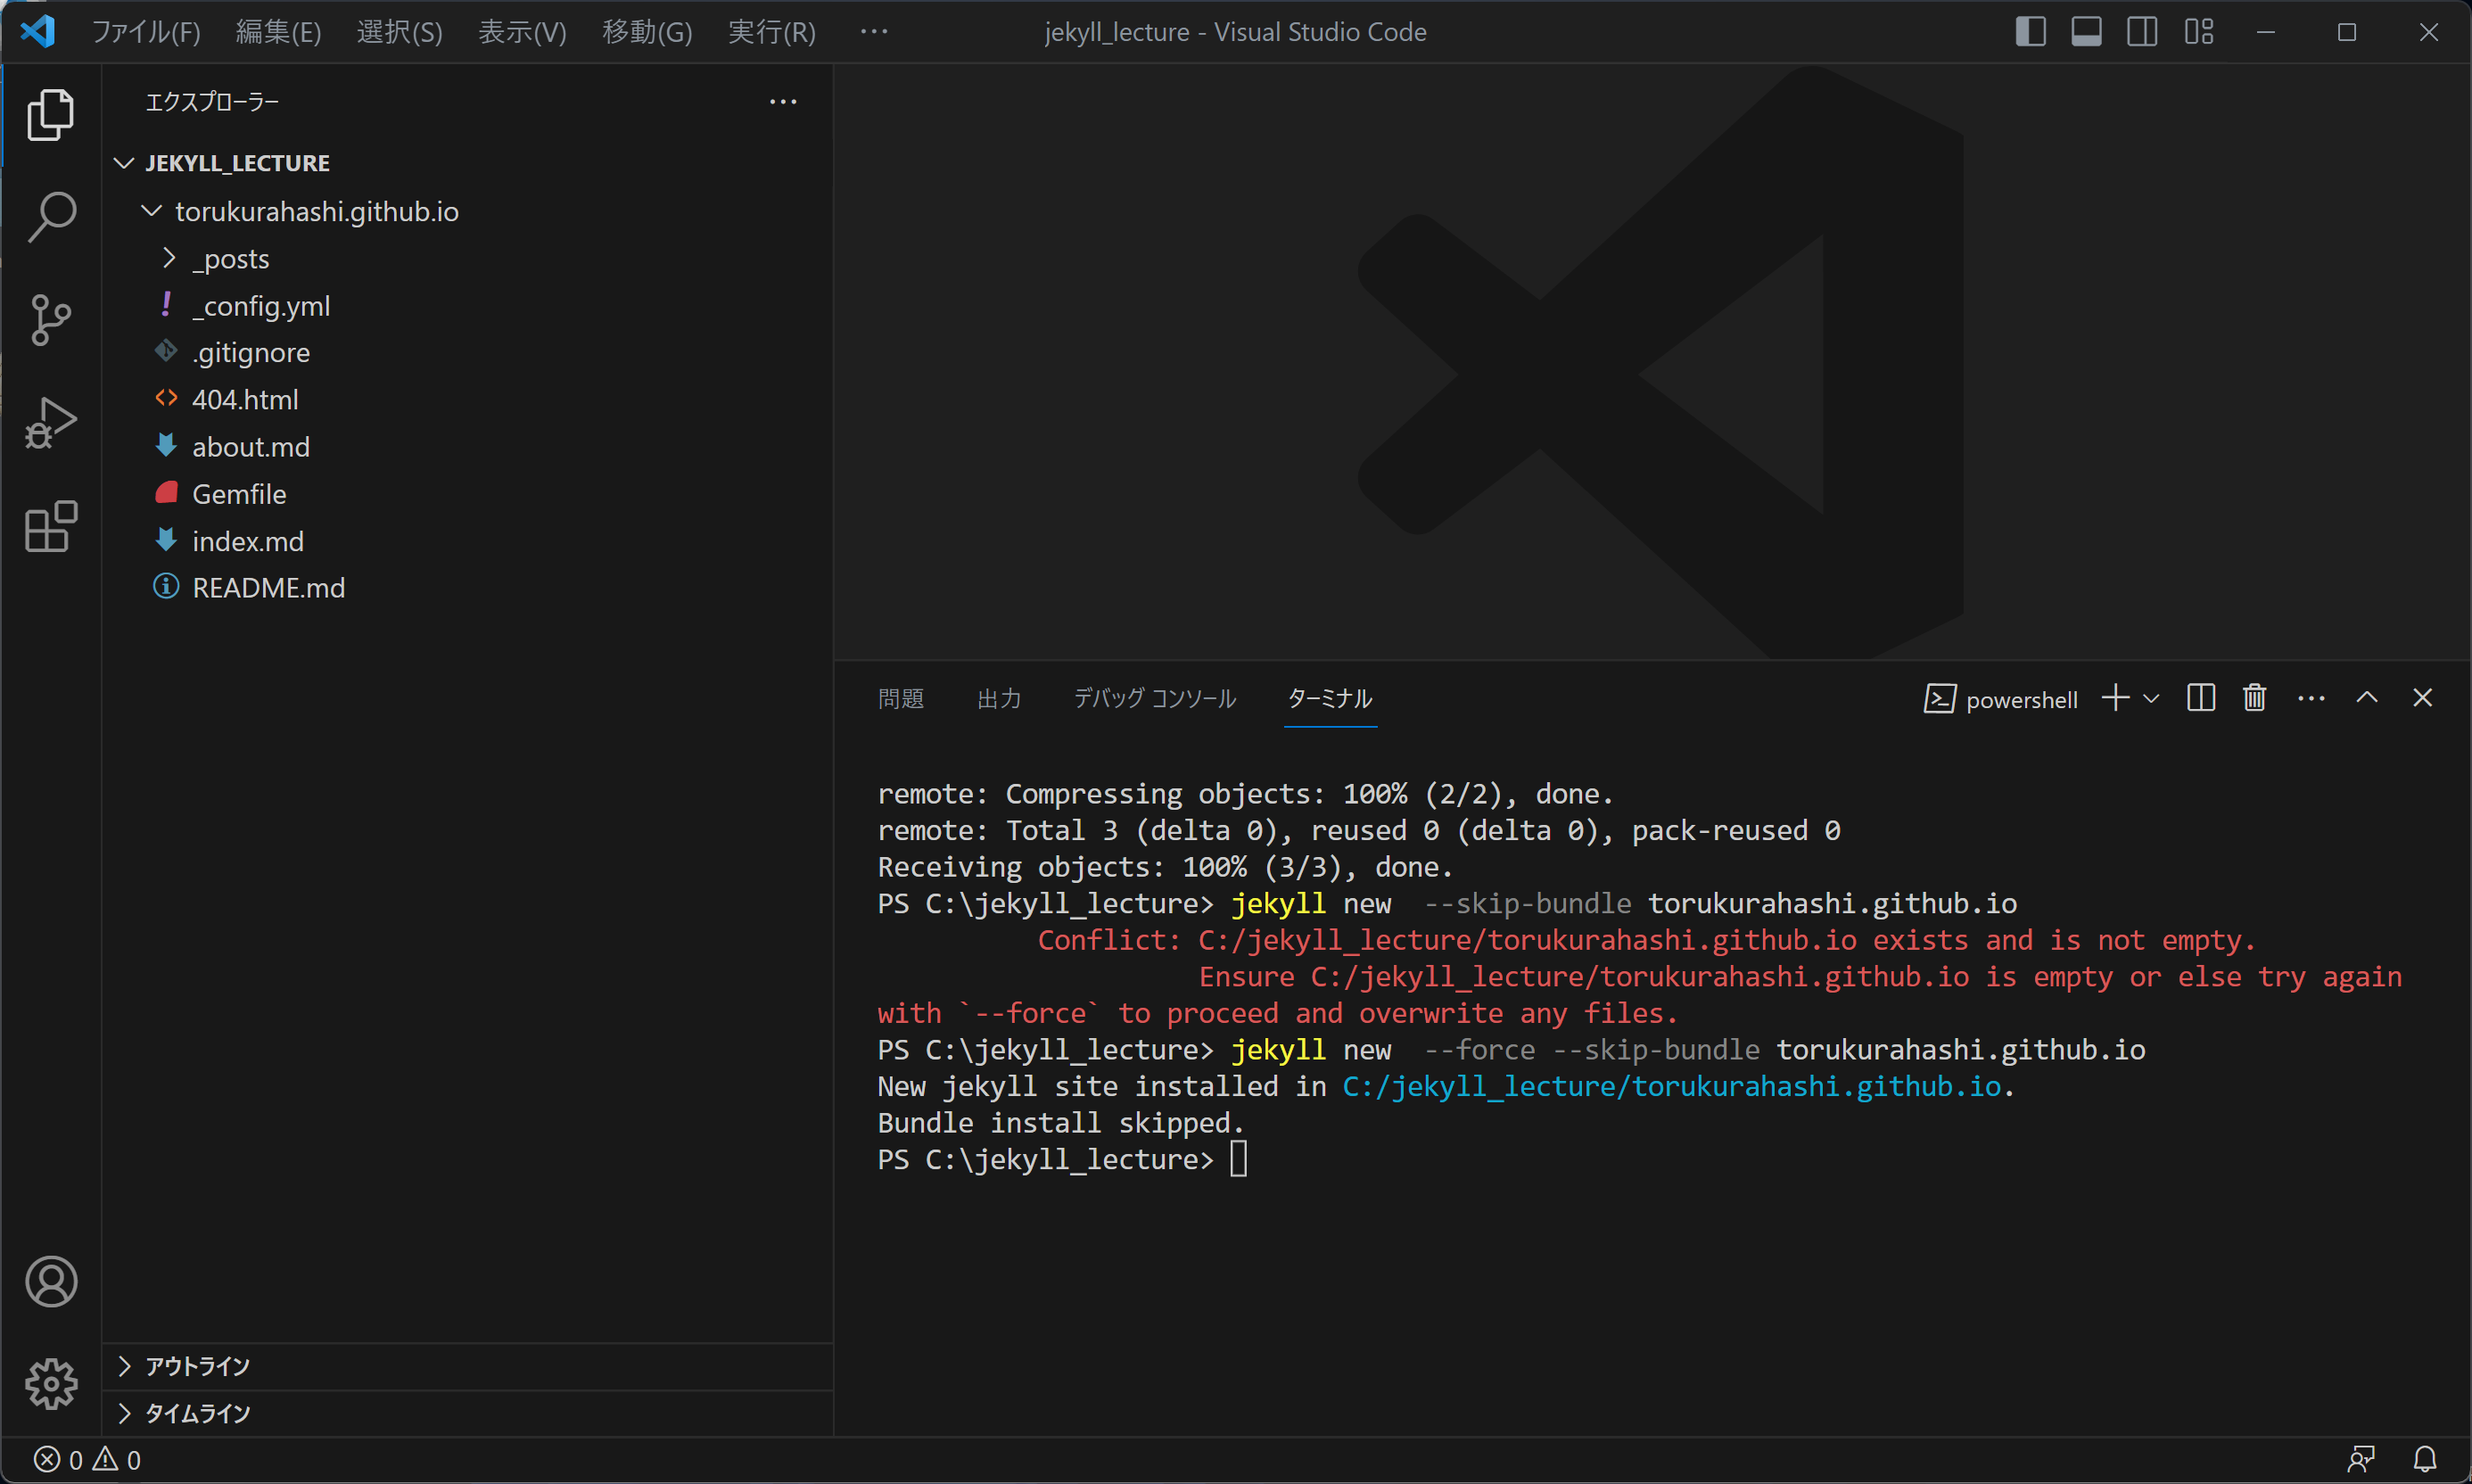Open the Run and Debug view
This screenshot has width=2472, height=1484.
[51, 423]
